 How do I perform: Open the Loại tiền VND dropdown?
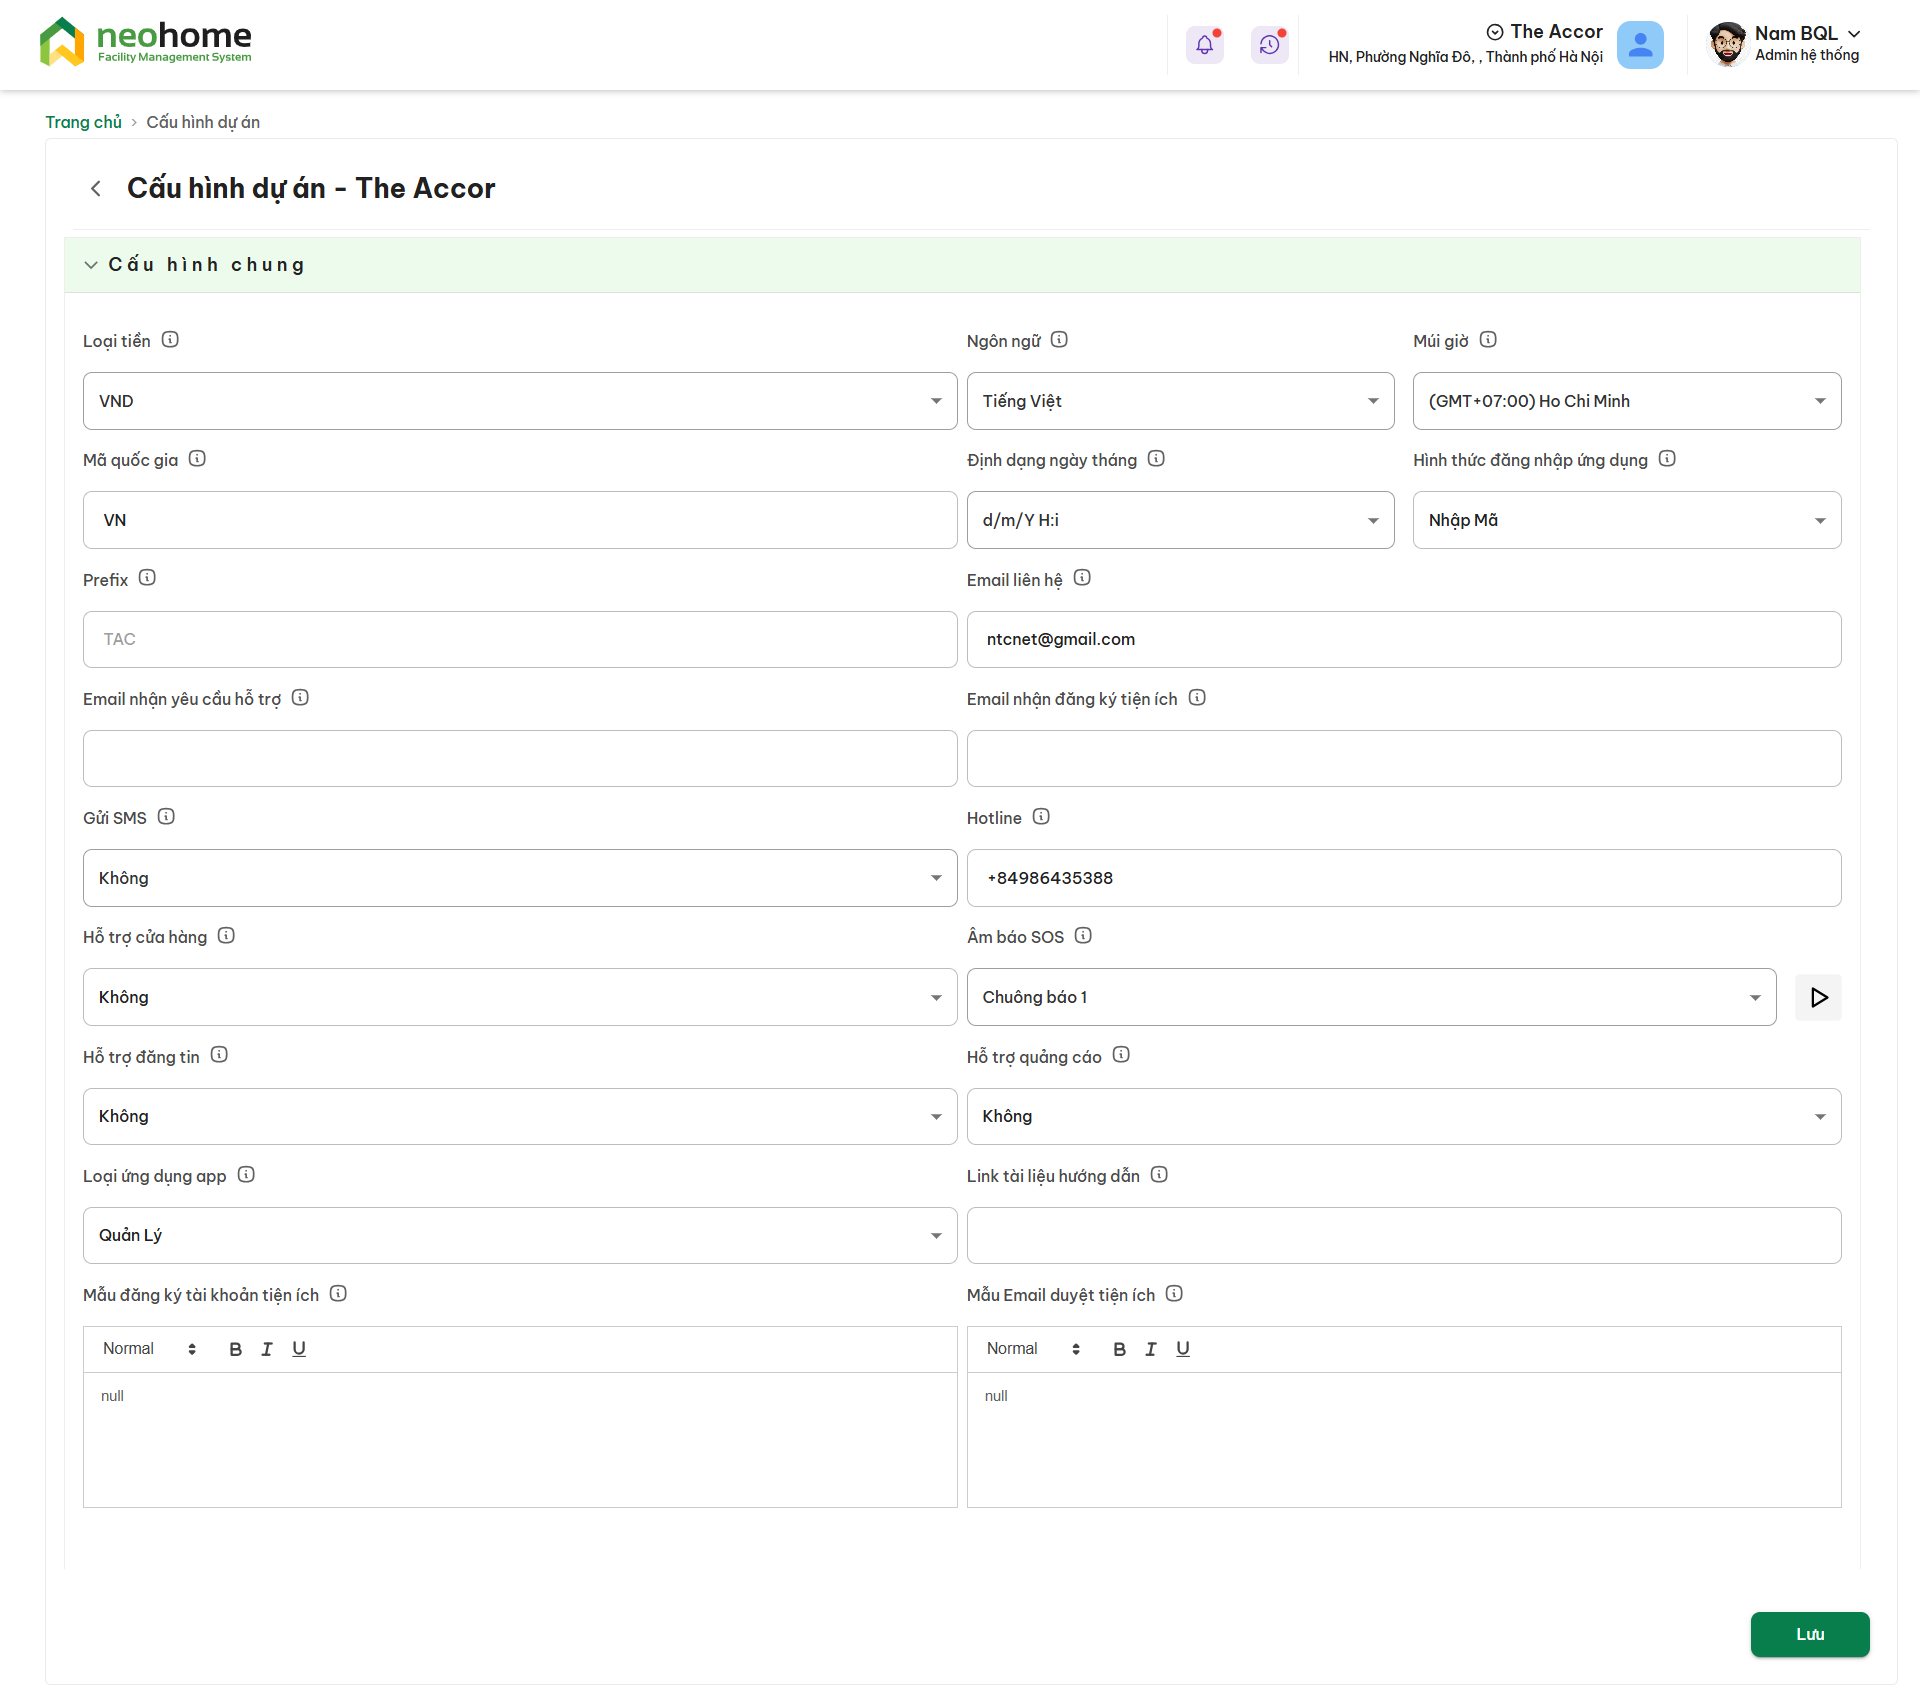[519, 401]
